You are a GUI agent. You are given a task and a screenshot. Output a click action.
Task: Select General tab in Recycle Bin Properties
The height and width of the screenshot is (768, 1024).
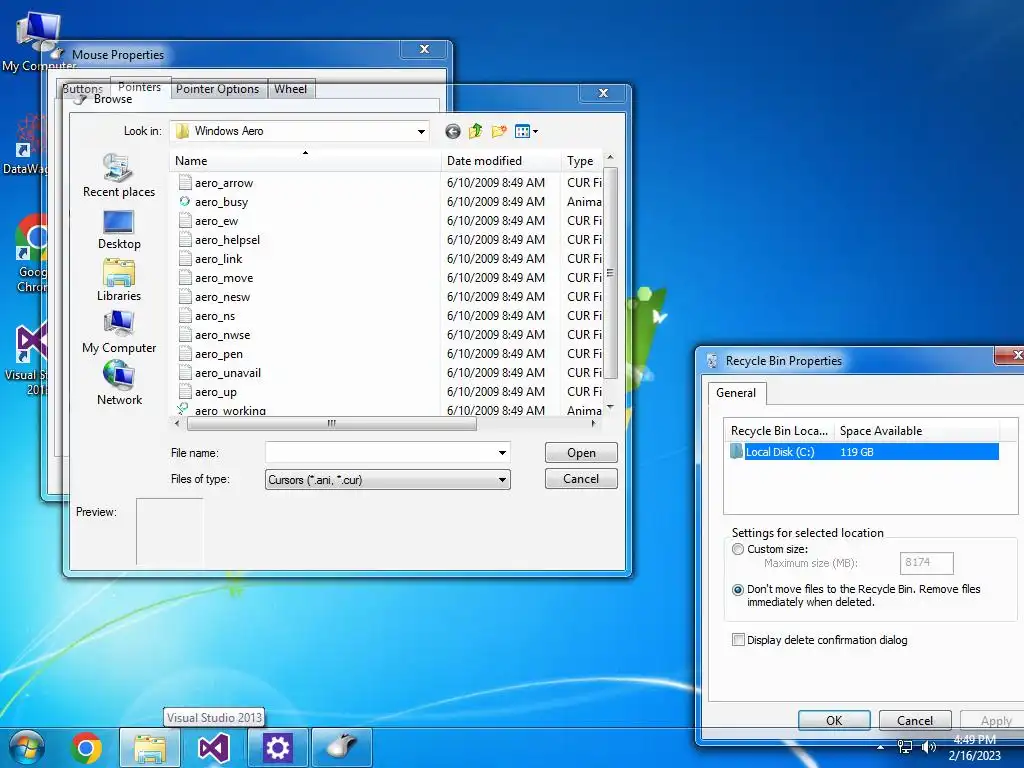[736, 392]
